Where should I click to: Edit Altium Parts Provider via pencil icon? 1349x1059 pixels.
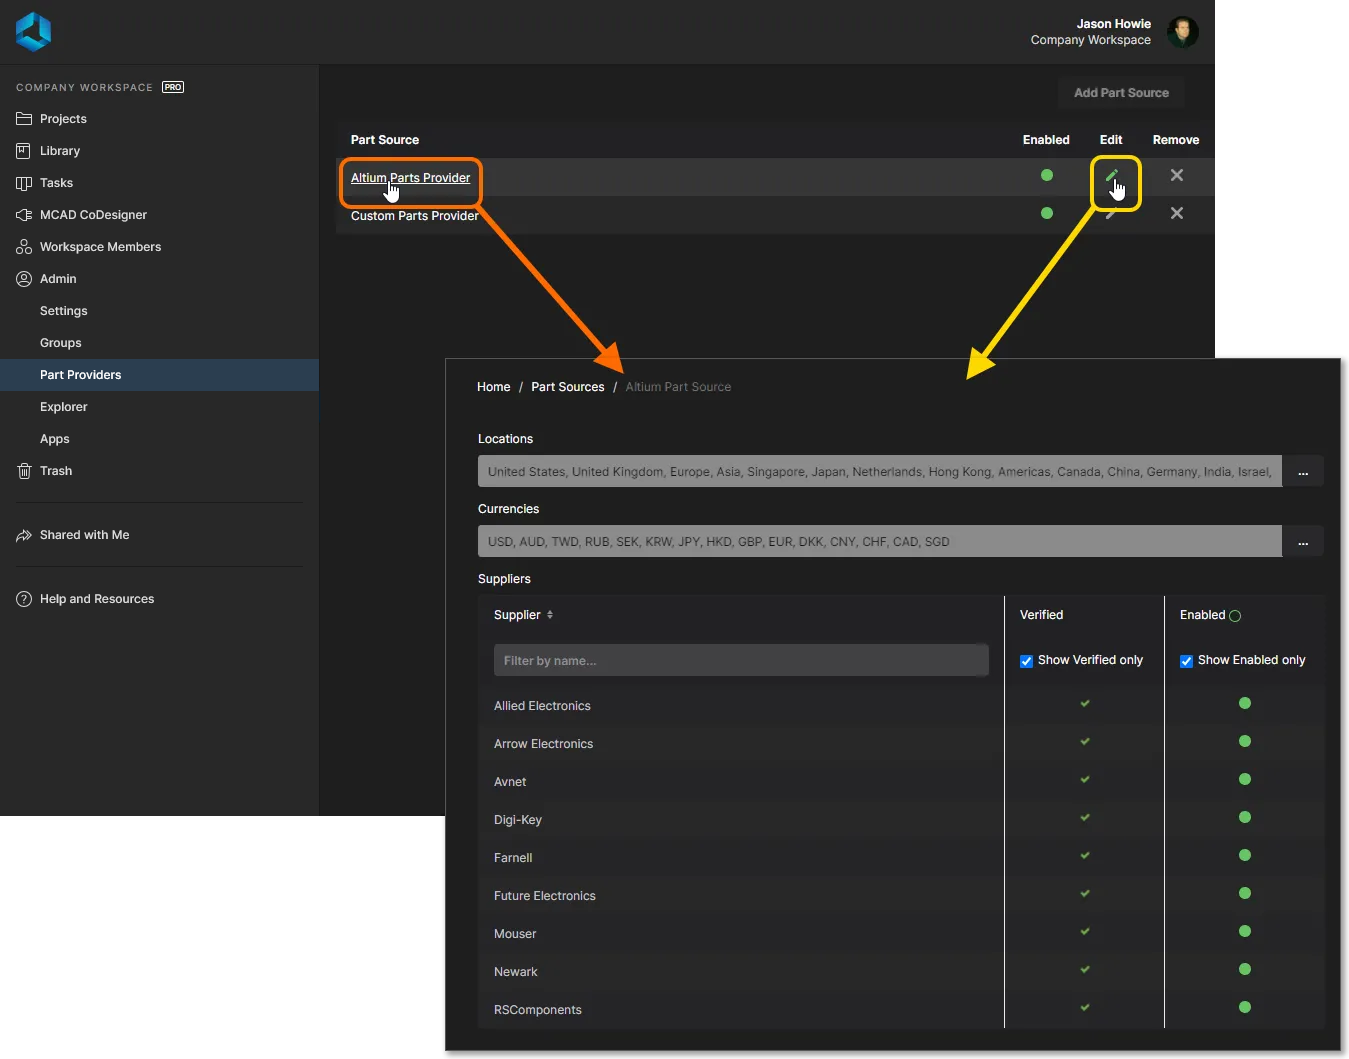(x=1111, y=175)
